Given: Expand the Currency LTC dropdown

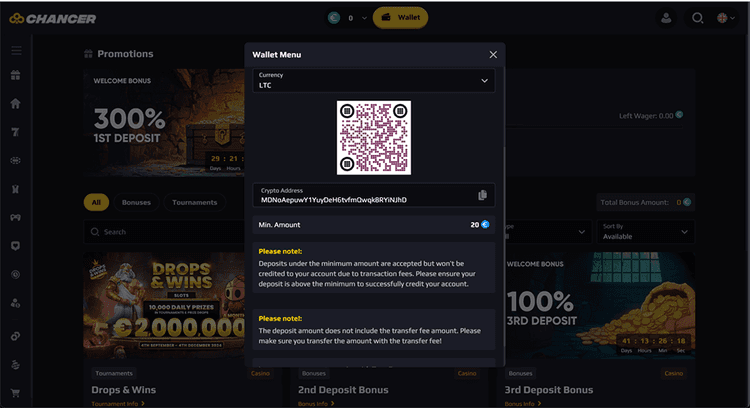Looking at the screenshot, I should [x=374, y=80].
